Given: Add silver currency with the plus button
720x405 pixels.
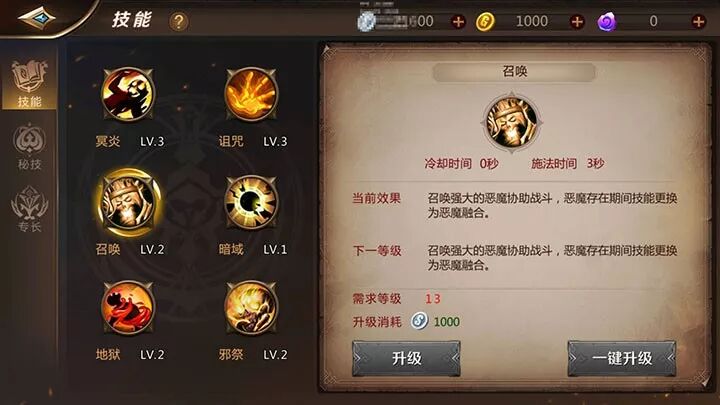Looking at the screenshot, I should click(x=458, y=22).
